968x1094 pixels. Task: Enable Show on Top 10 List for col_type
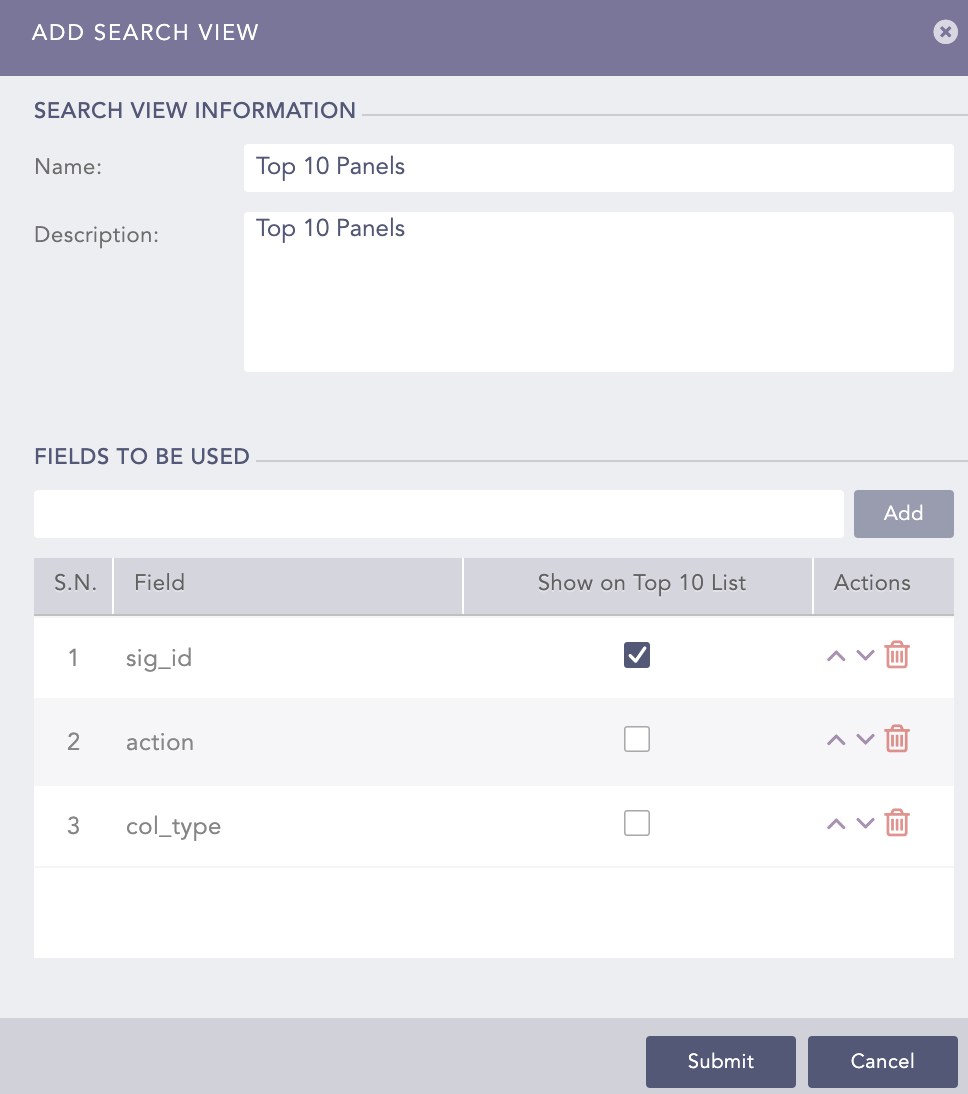pyautogui.click(x=637, y=823)
